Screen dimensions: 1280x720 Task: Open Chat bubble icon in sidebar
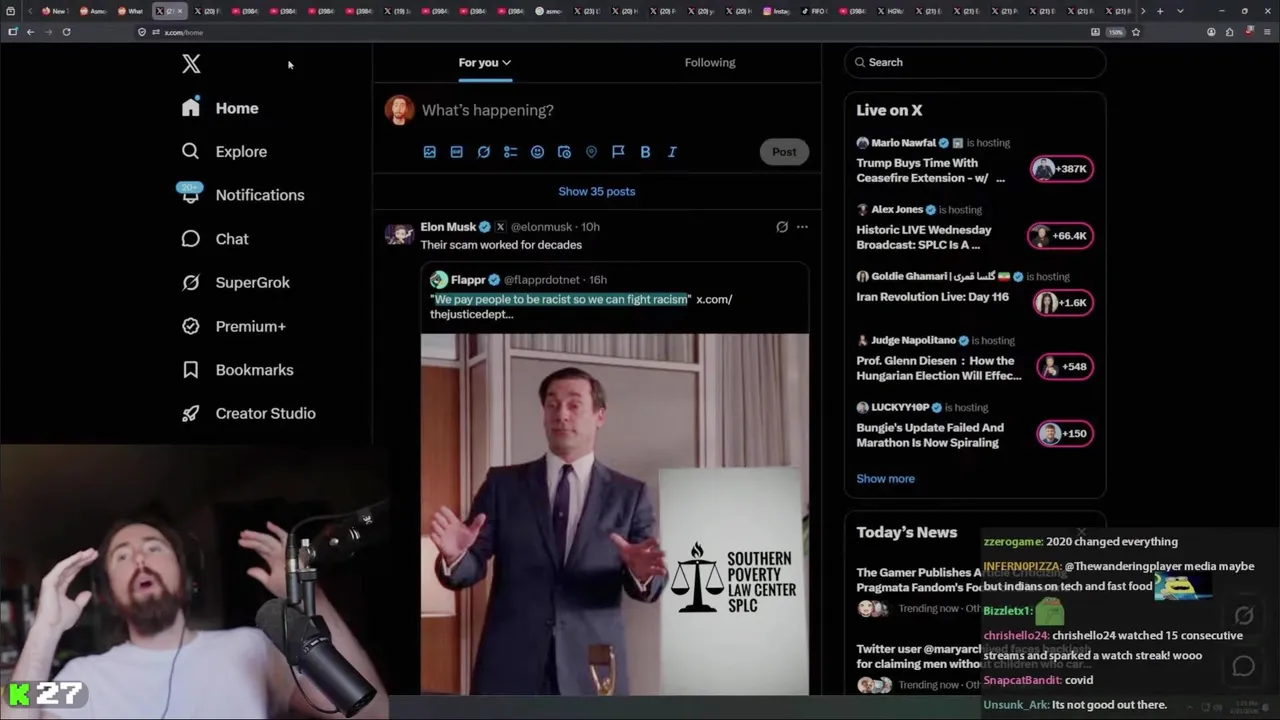pyautogui.click(x=190, y=238)
